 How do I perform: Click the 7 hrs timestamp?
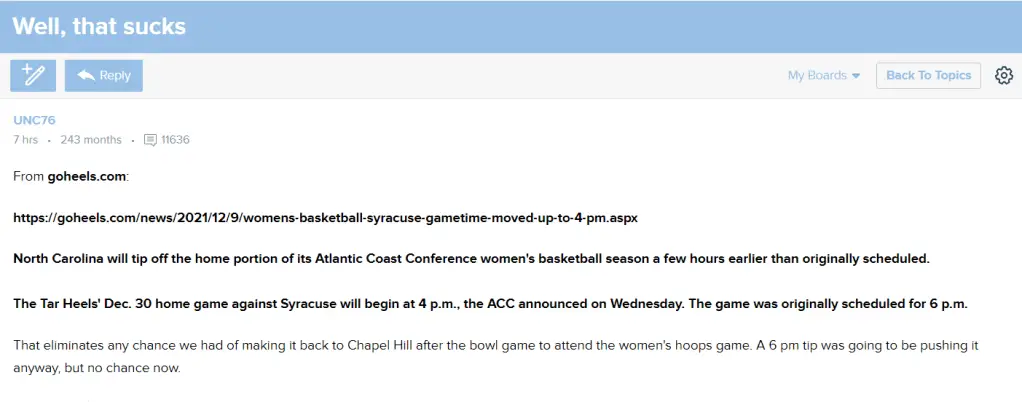click(x=25, y=140)
